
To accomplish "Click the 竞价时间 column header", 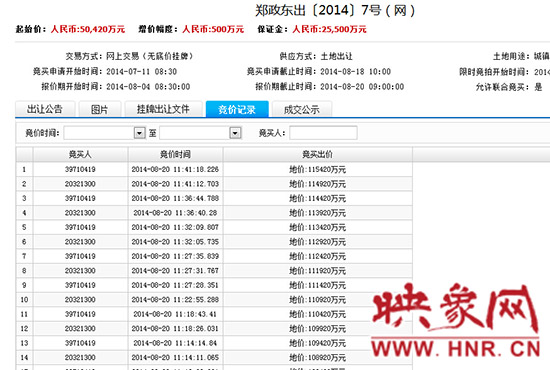I will click(x=175, y=154).
